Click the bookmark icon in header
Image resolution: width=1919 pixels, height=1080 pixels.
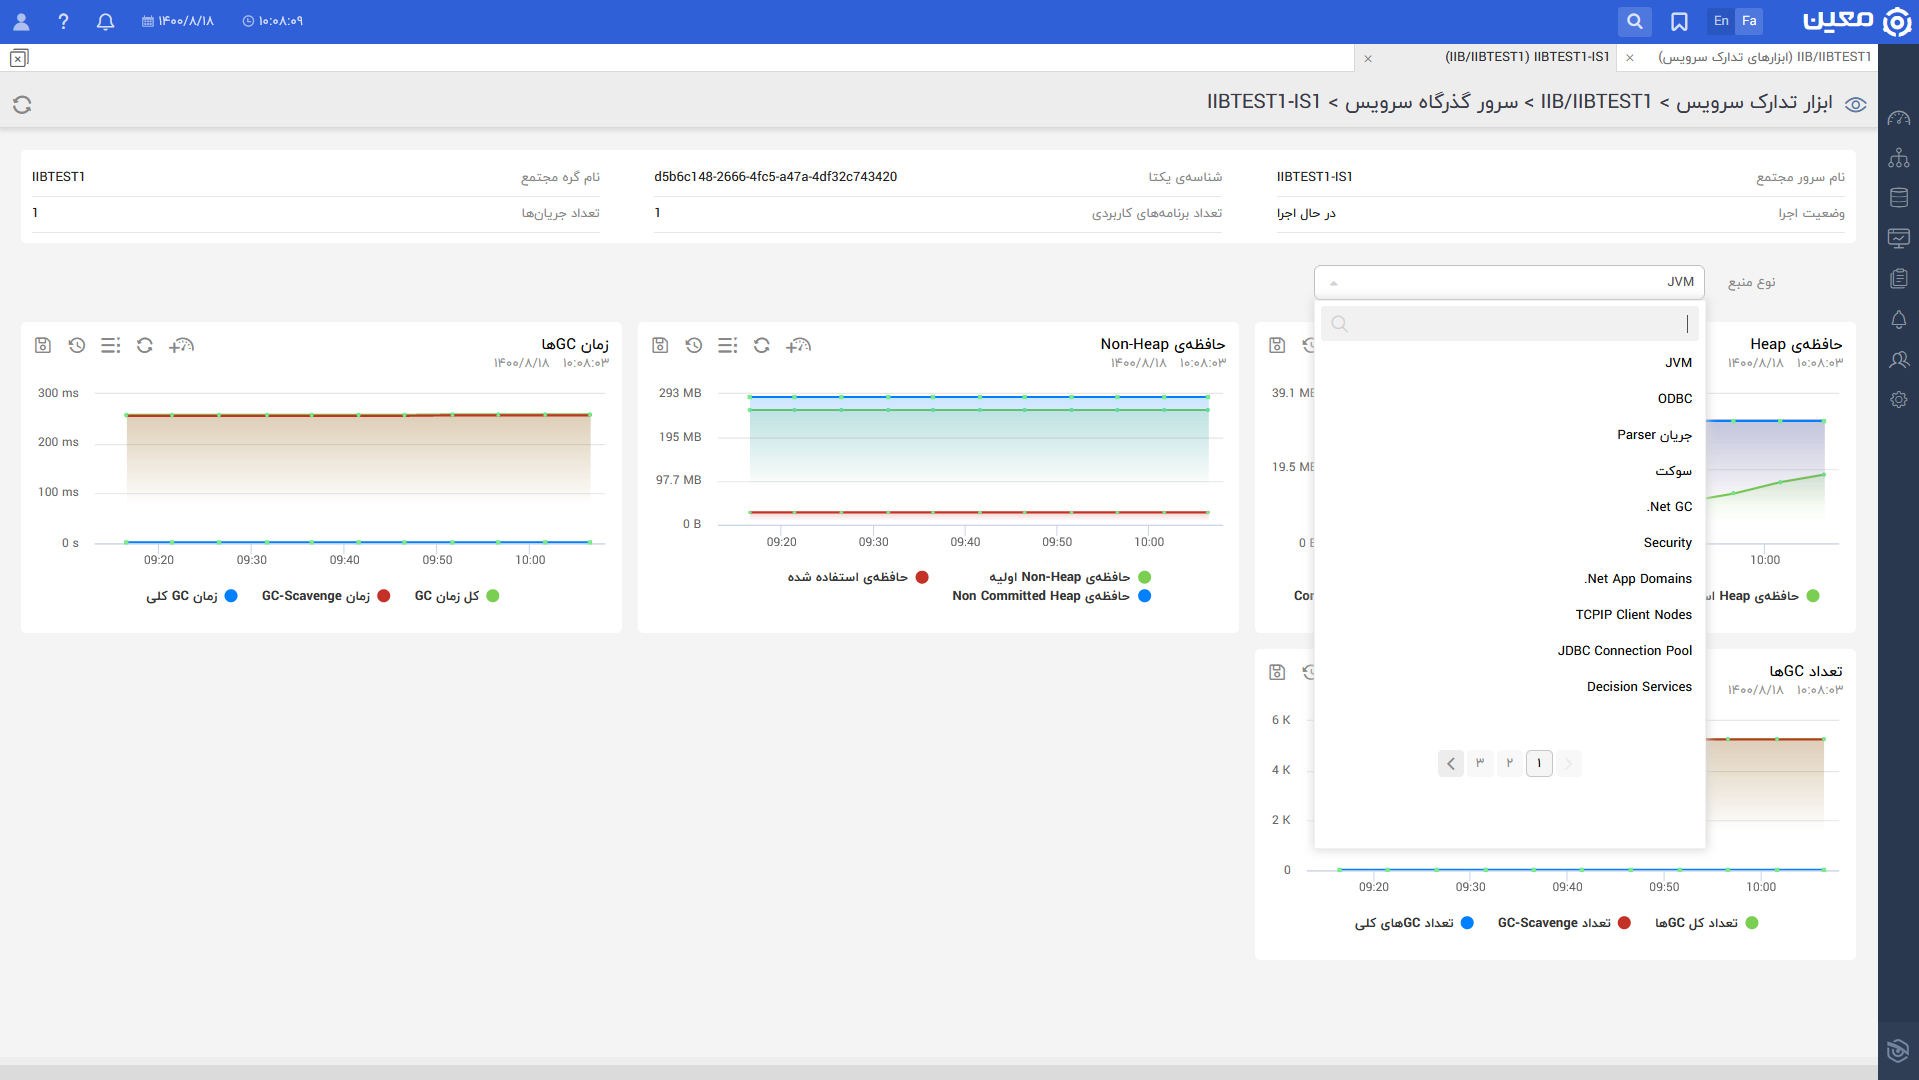(1679, 21)
